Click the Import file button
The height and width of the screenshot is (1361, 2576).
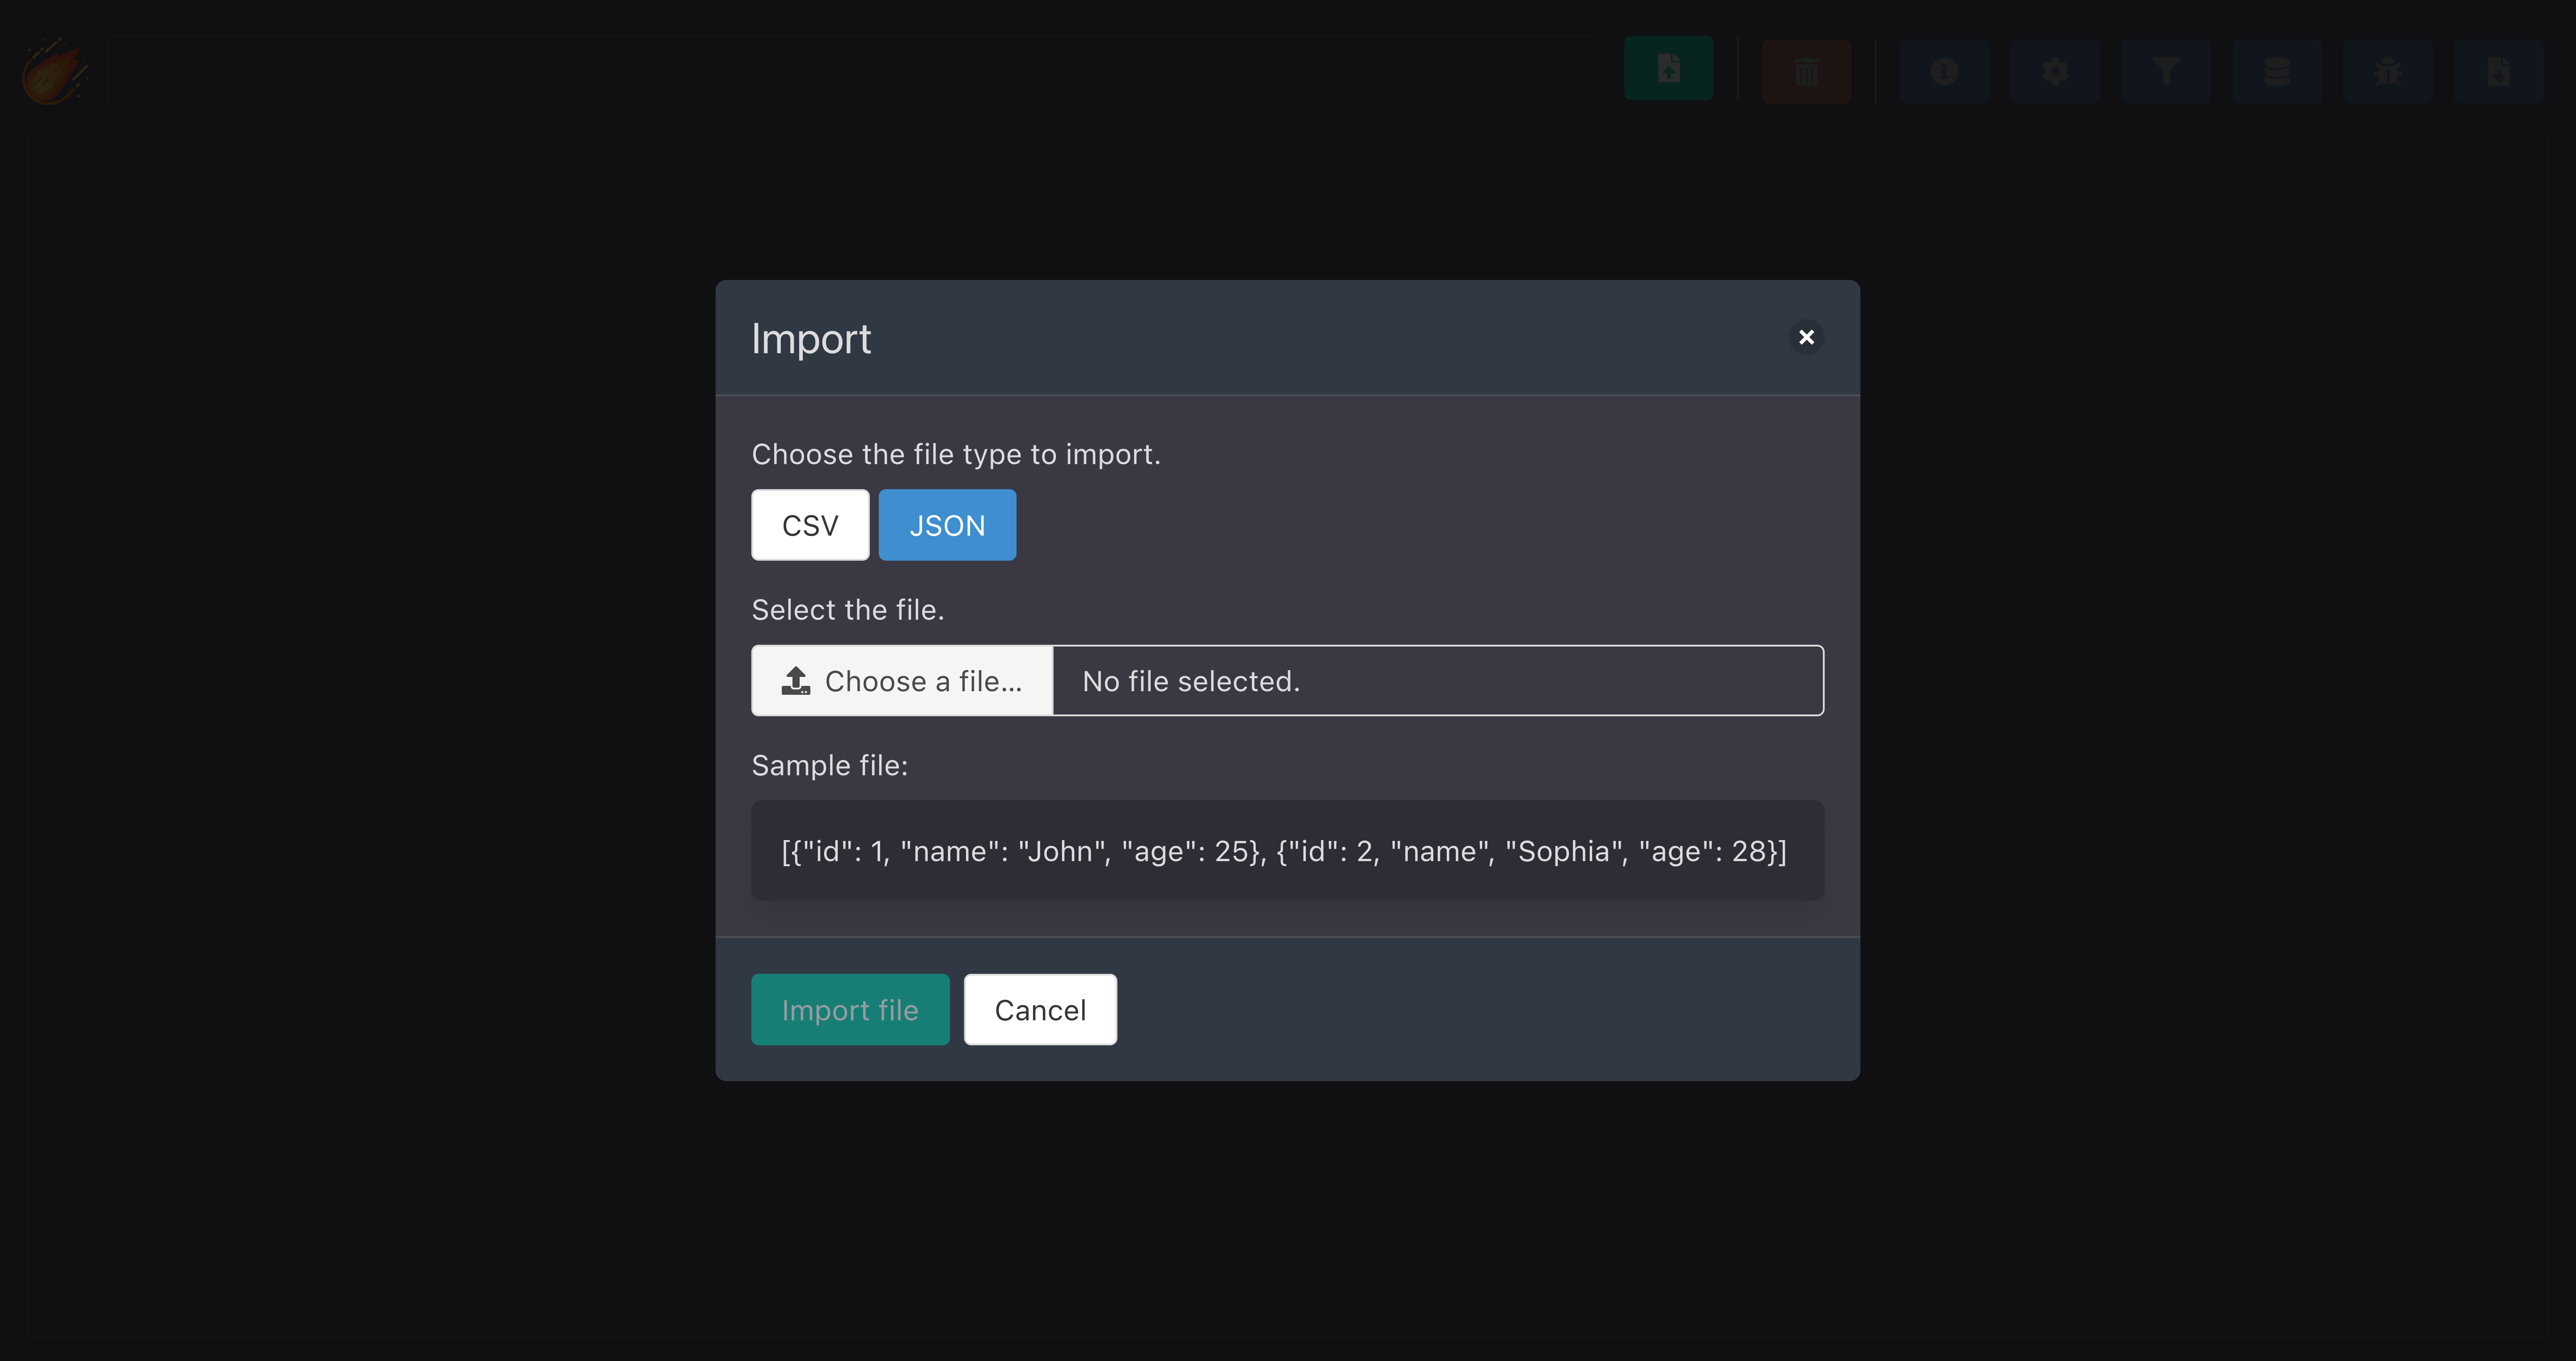850,1010
